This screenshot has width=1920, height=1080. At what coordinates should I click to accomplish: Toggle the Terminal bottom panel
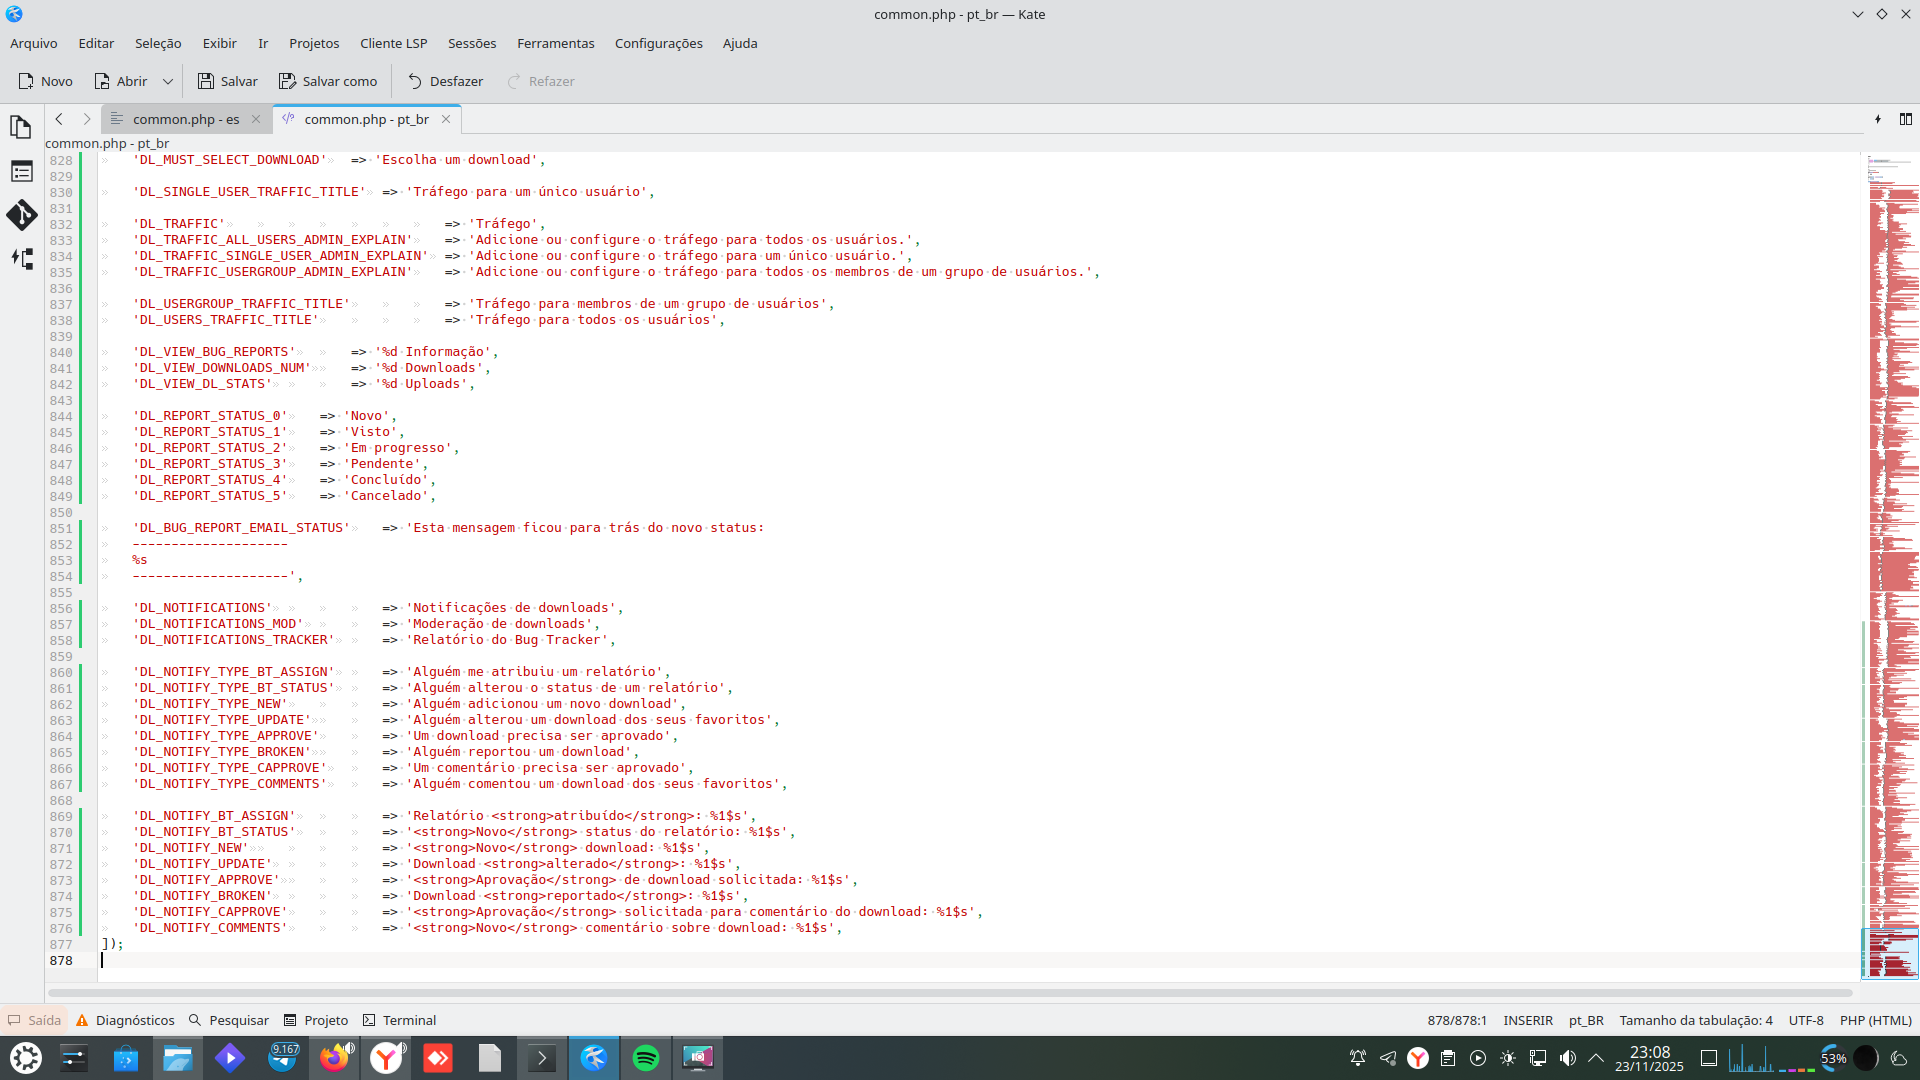coord(399,1020)
